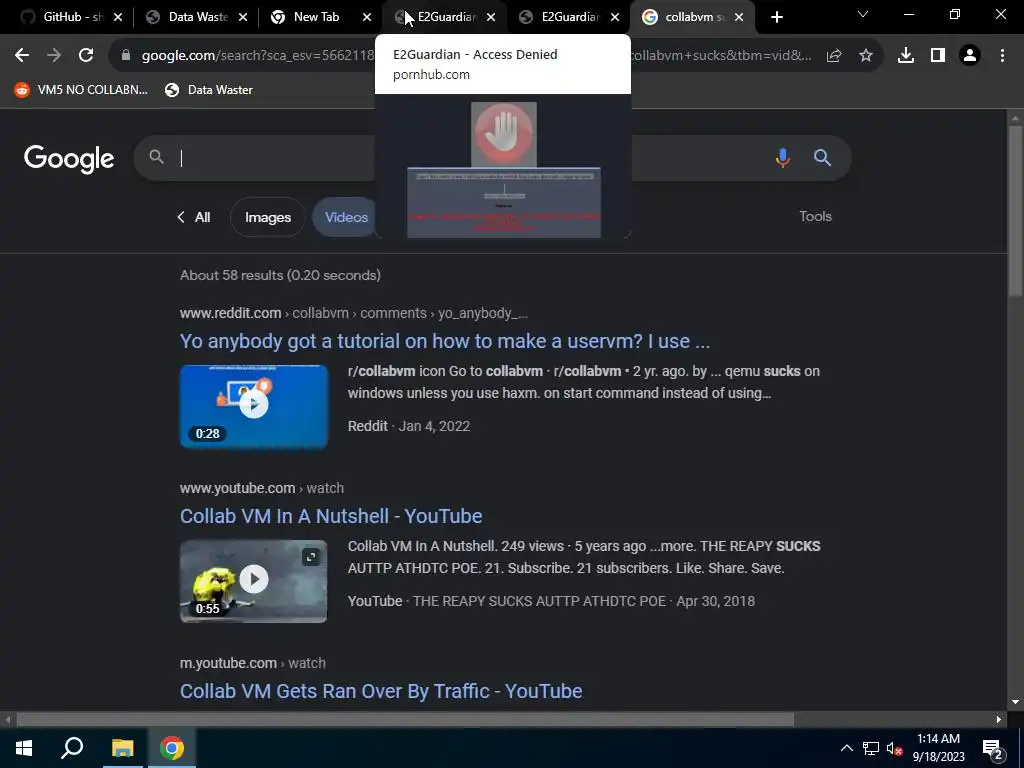Close the GitHub tab
1024x768 pixels.
point(118,18)
